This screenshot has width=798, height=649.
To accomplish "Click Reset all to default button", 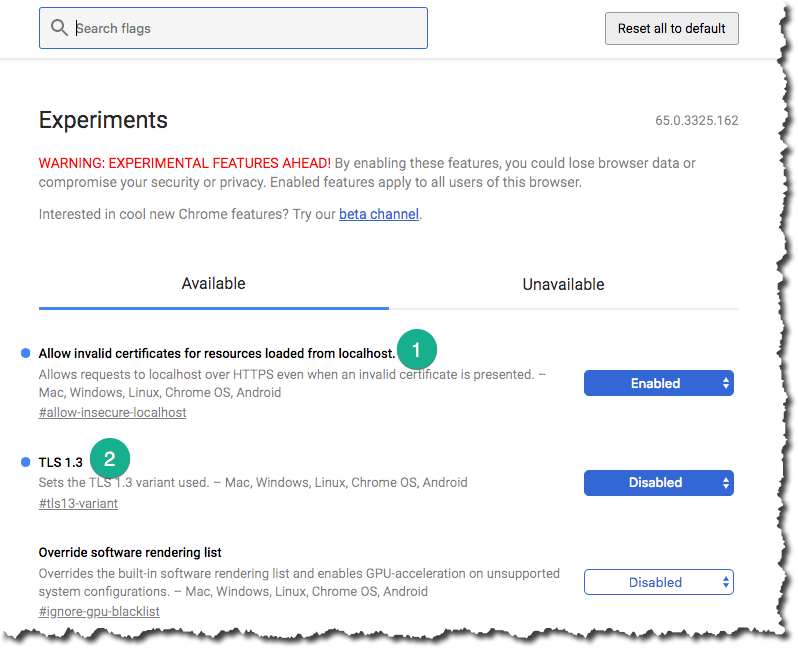I will tap(672, 29).
